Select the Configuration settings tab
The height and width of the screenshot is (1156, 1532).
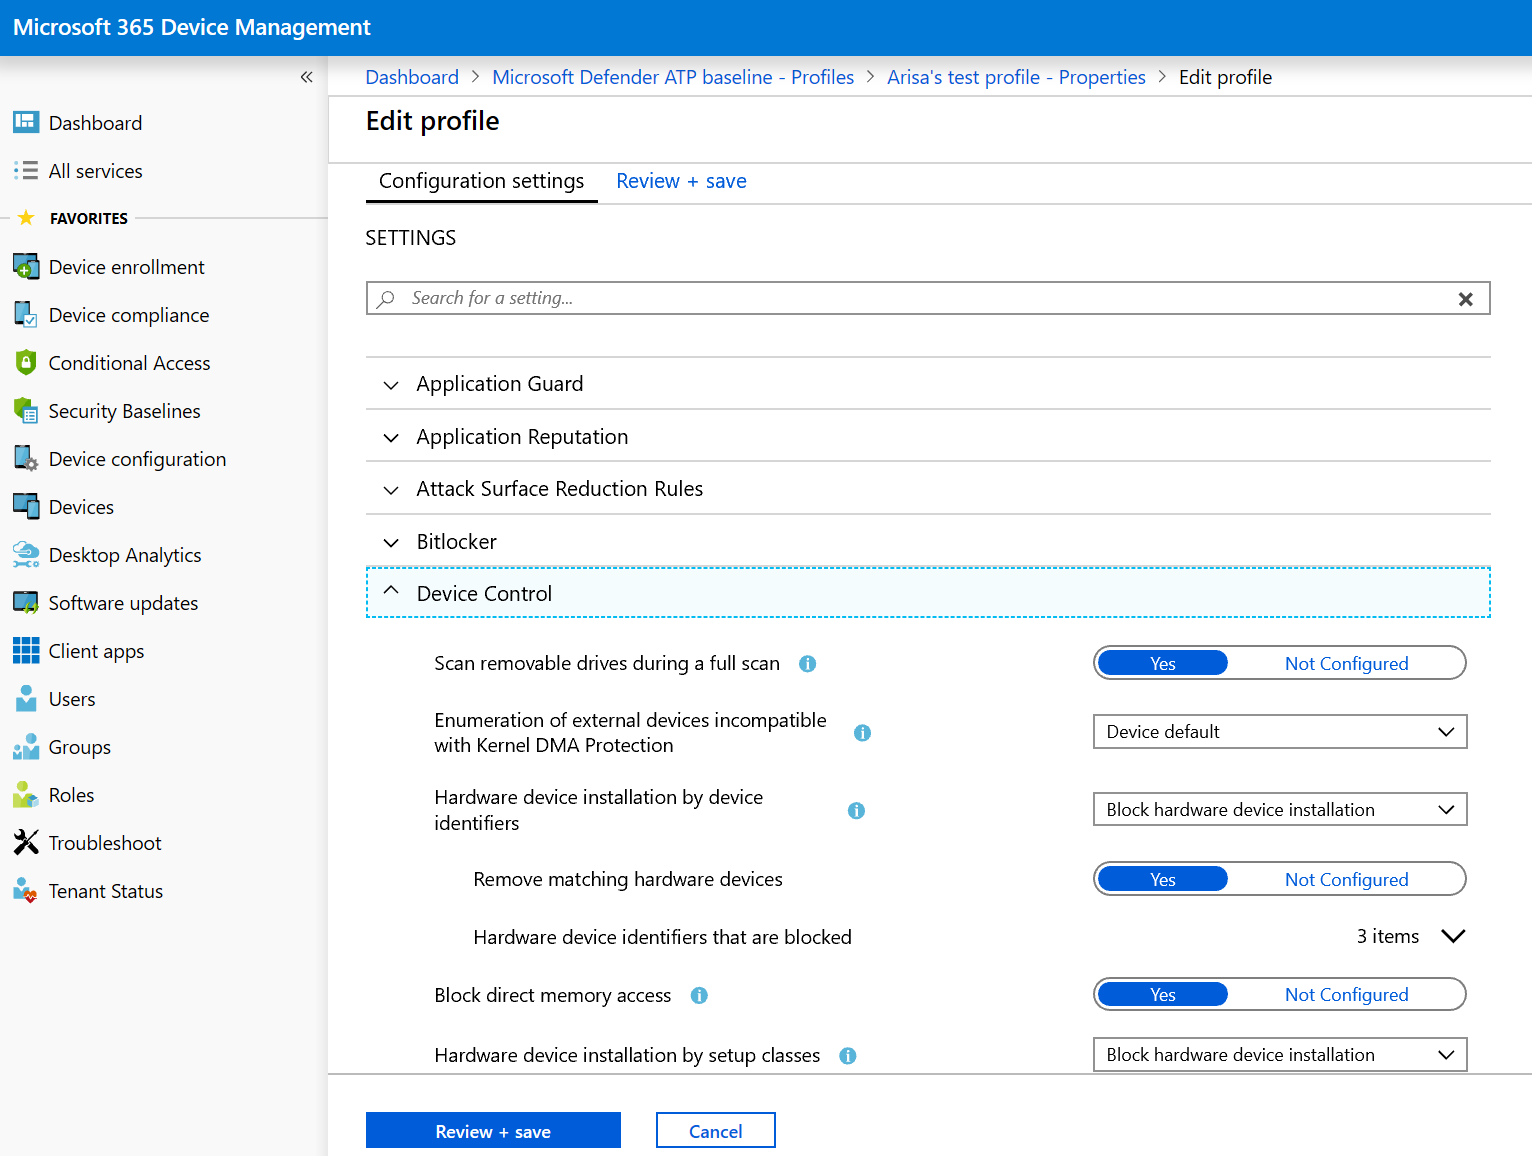[x=481, y=181]
